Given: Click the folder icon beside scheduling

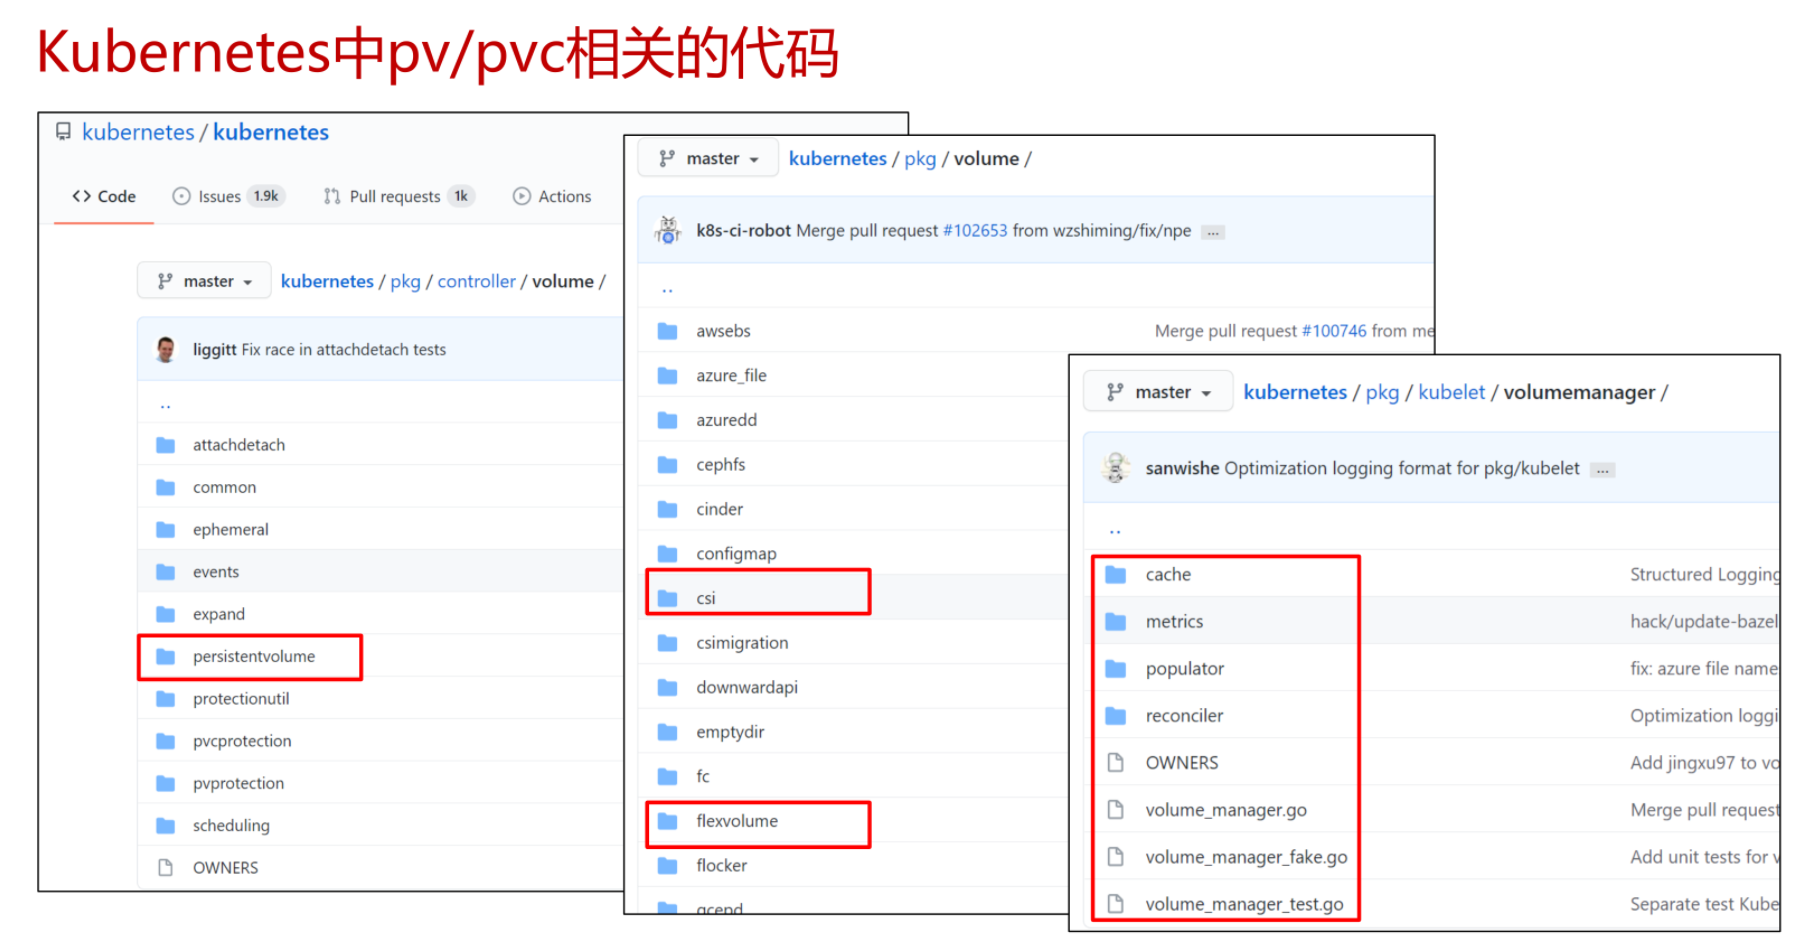Looking at the screenshot, I should click(x=166, y=826).
